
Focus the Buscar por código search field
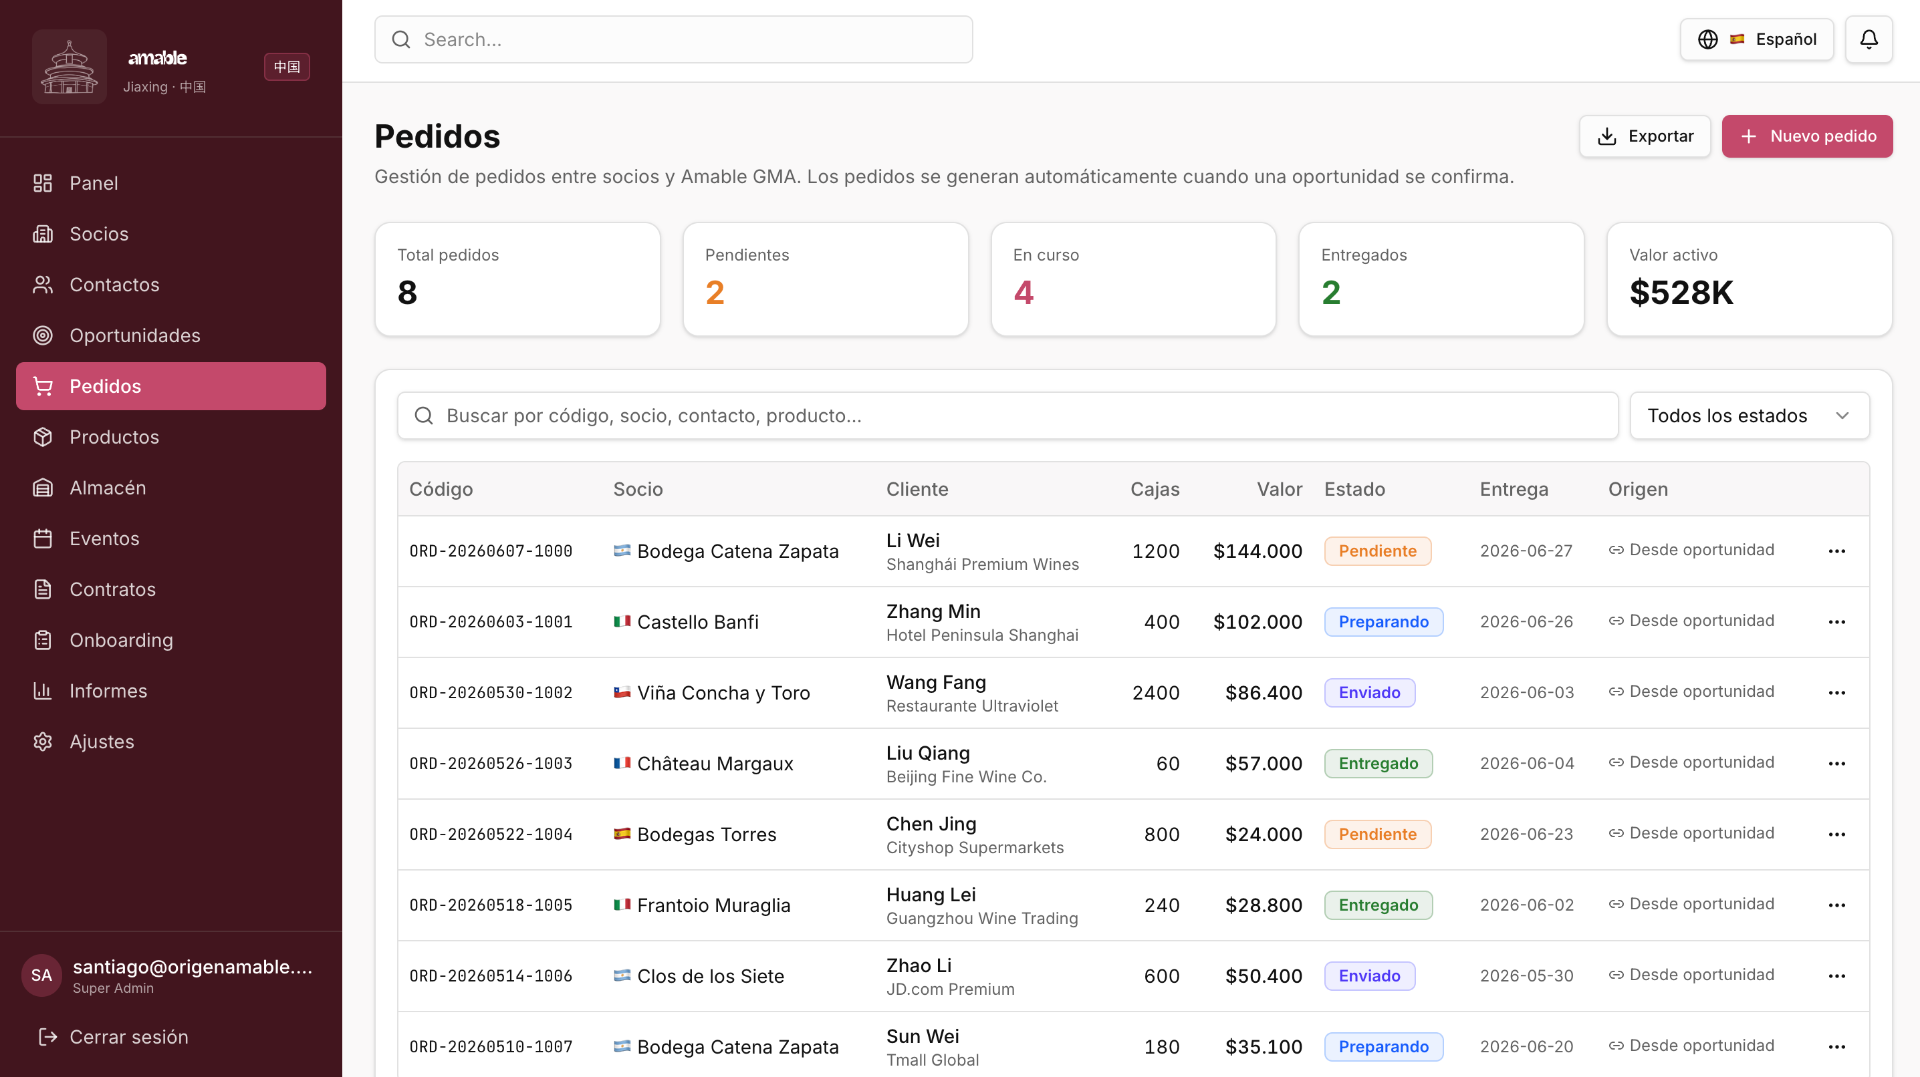click(1007, 416)
